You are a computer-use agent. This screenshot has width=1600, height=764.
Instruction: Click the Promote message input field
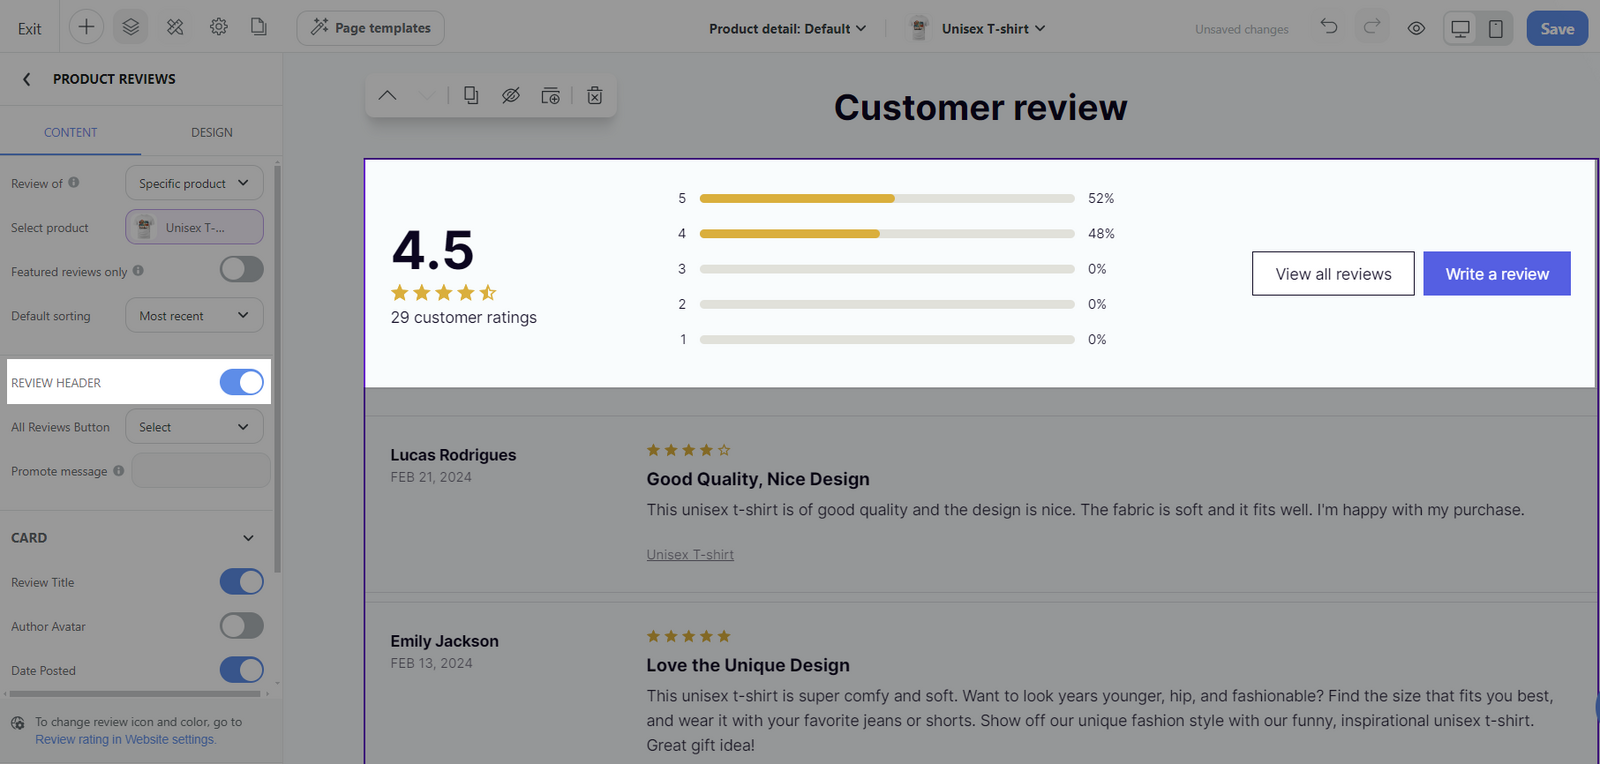[x=201, y=470]
